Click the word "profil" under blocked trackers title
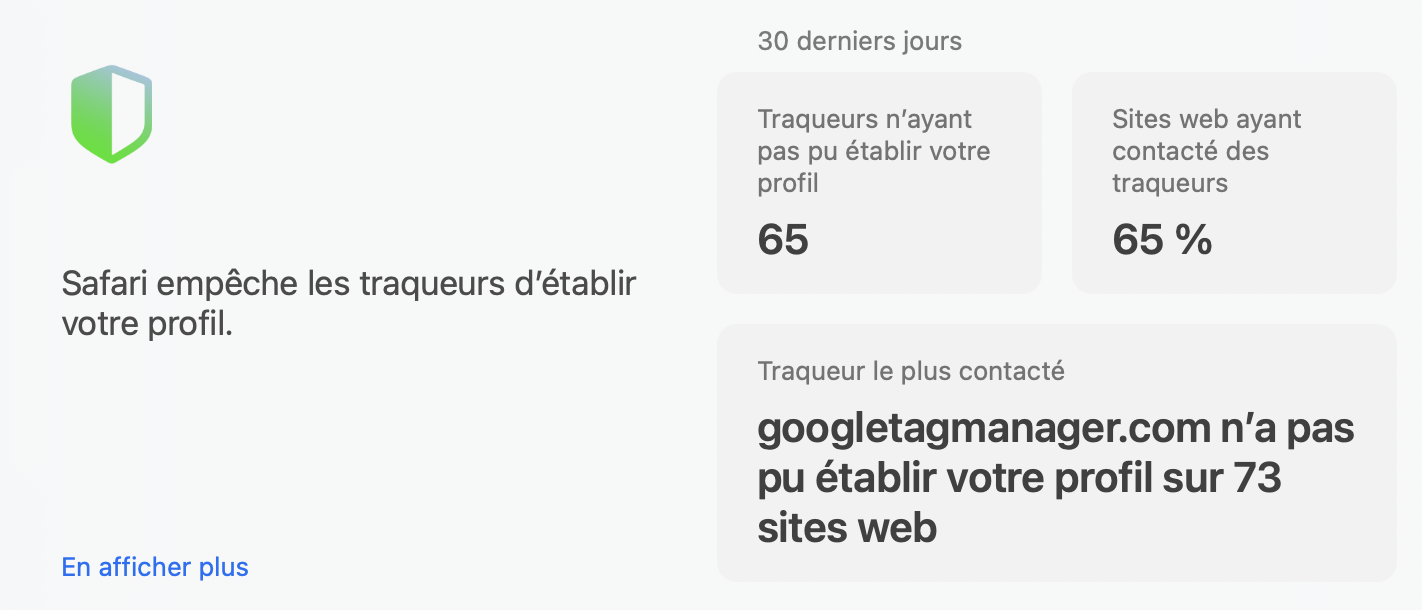This screenshot has height=610, width=1422. pos(788,184)
